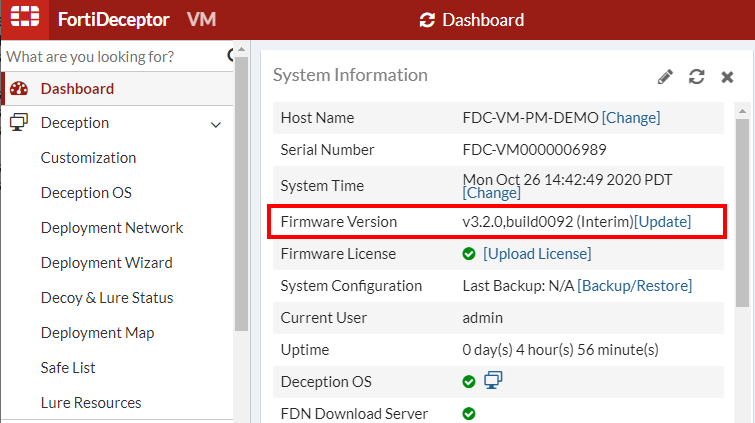755x423 pixels.
Task: Click the Fortinet logo icon
Action: (24, 20)
